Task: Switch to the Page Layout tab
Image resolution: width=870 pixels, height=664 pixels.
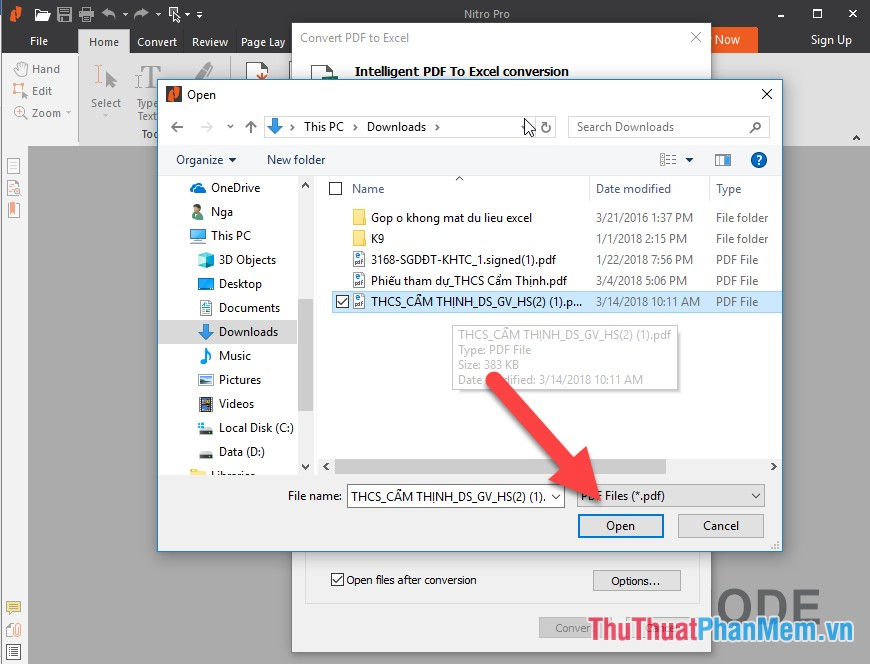Action: [263, 42]
